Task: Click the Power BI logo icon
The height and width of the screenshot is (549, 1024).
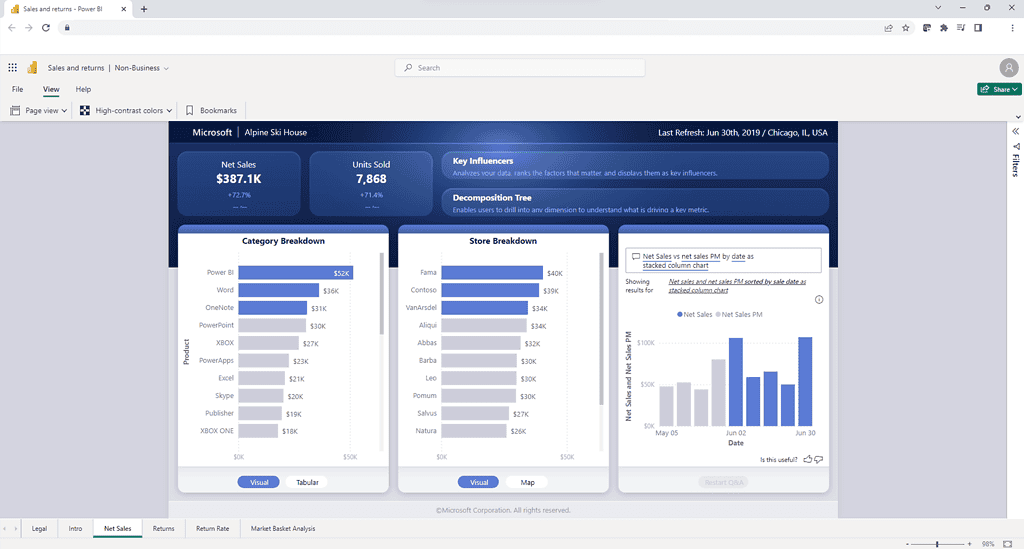Action: tap(32, 67)
